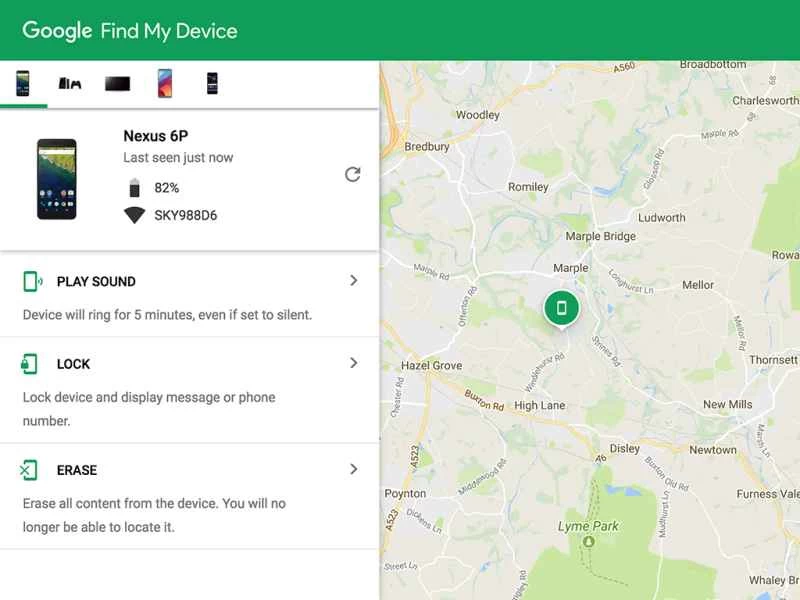Click the Wi-Fi signal icon

(135, 215)
